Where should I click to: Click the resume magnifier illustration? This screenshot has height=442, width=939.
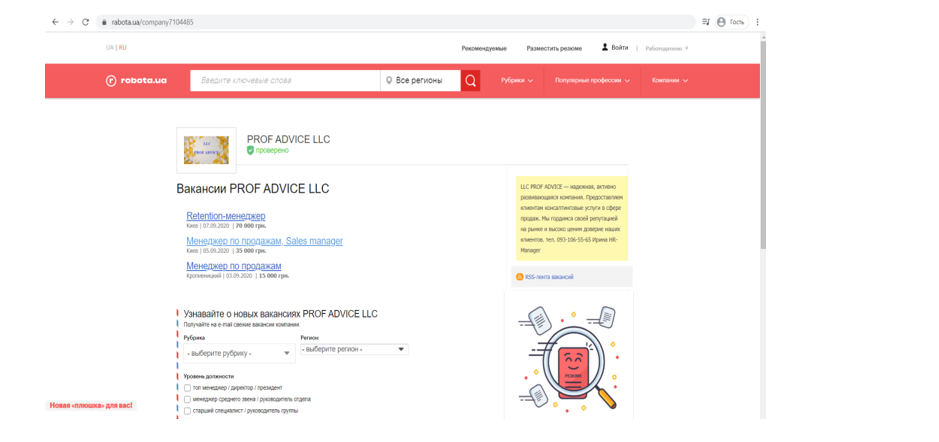568,361
